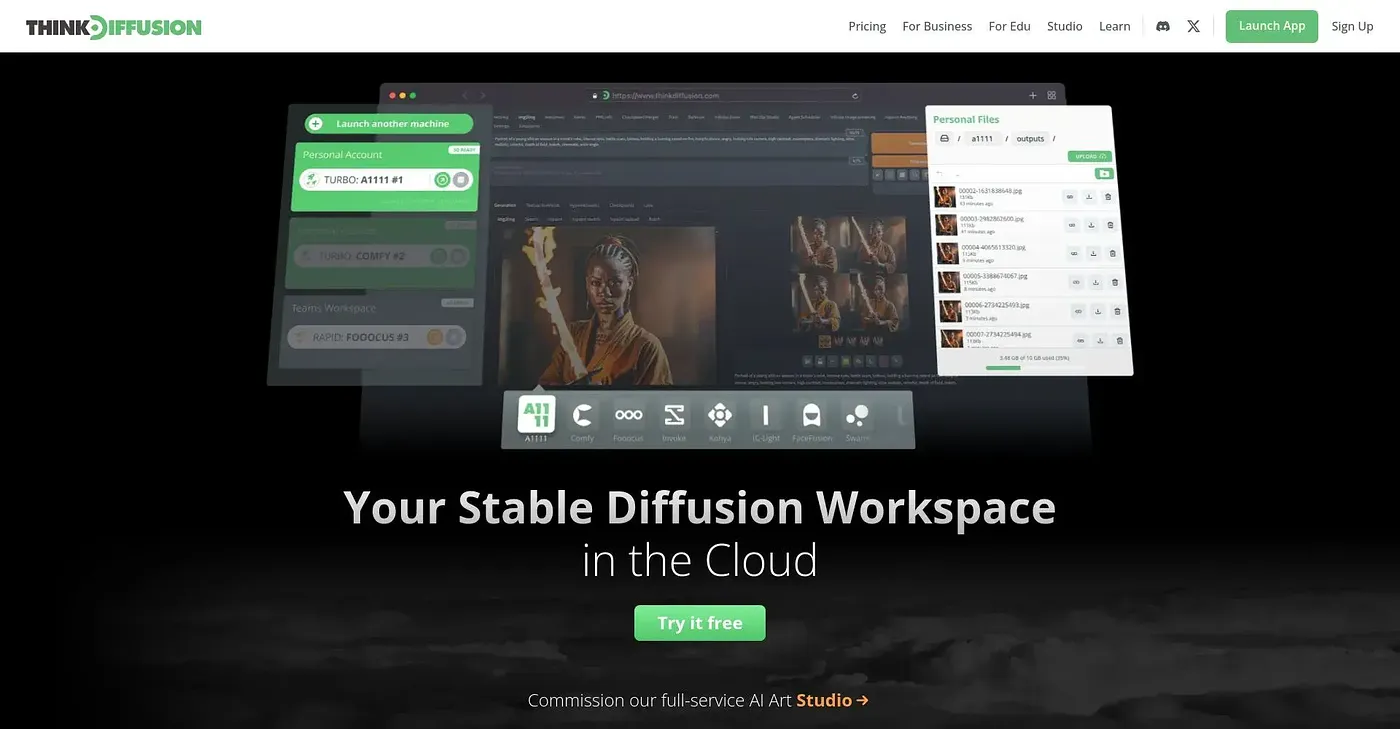Open the For Edu menu item
Viewport: 1400px width, 729px height.
(1009, 26)
